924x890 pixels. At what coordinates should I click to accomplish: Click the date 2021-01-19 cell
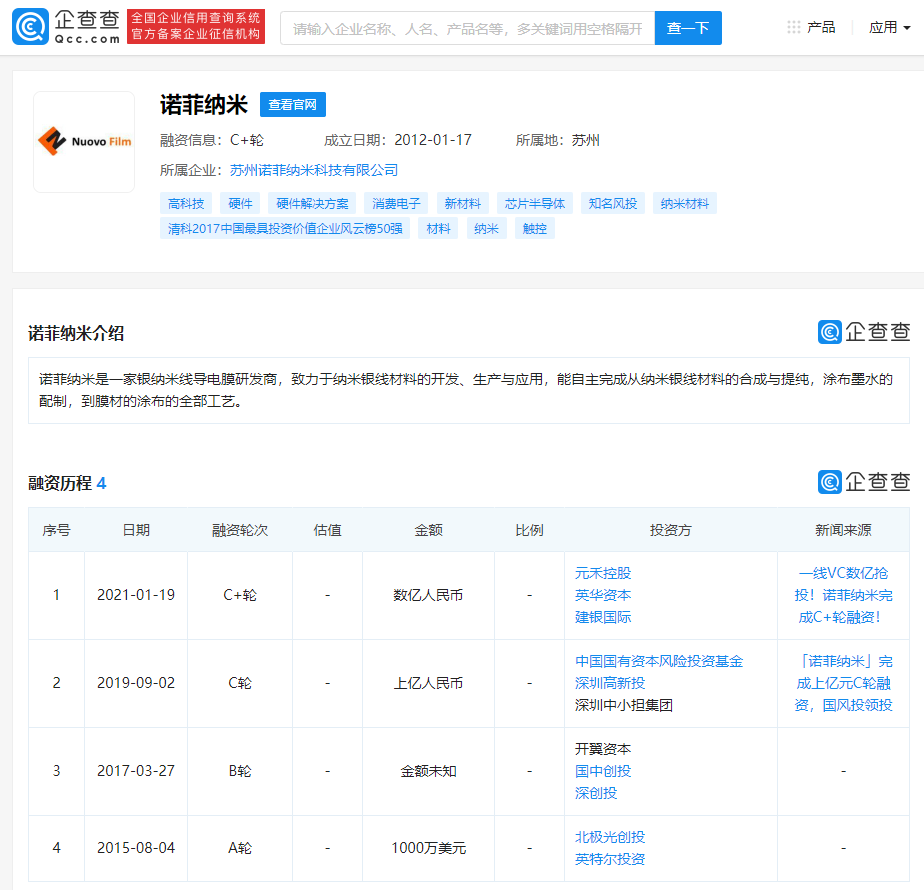click(136, 595)
